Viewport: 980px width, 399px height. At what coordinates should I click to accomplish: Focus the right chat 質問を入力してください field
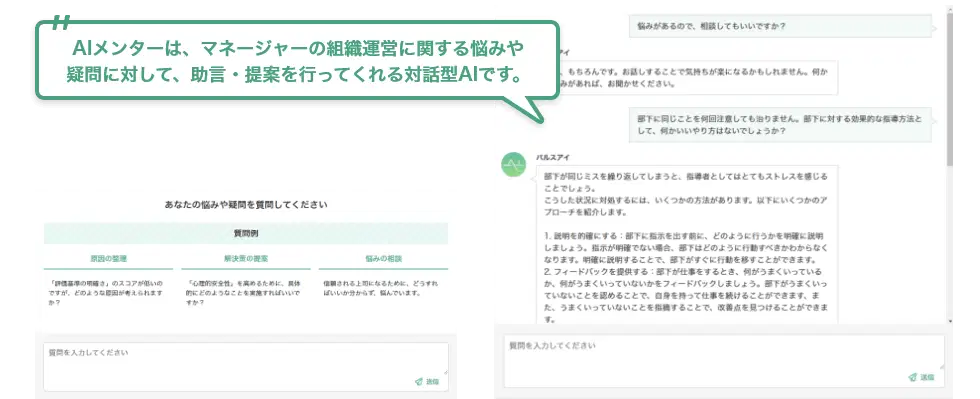pyautogui.click(x=724, y=361)
